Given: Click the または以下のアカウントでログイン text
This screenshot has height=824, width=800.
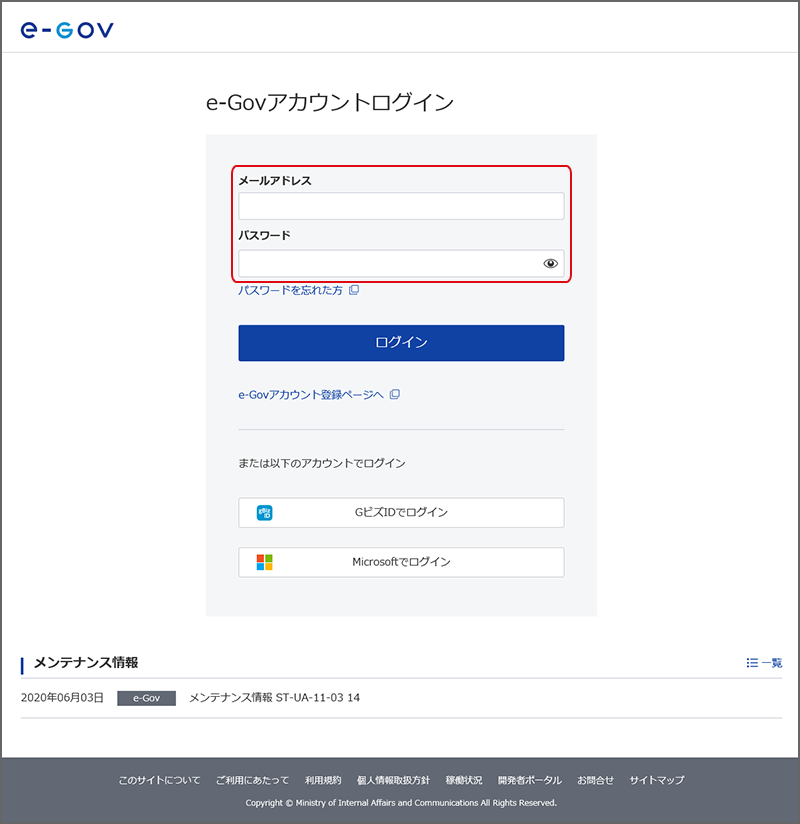Looking at the screenshot, I should click(x=322, y=463).
